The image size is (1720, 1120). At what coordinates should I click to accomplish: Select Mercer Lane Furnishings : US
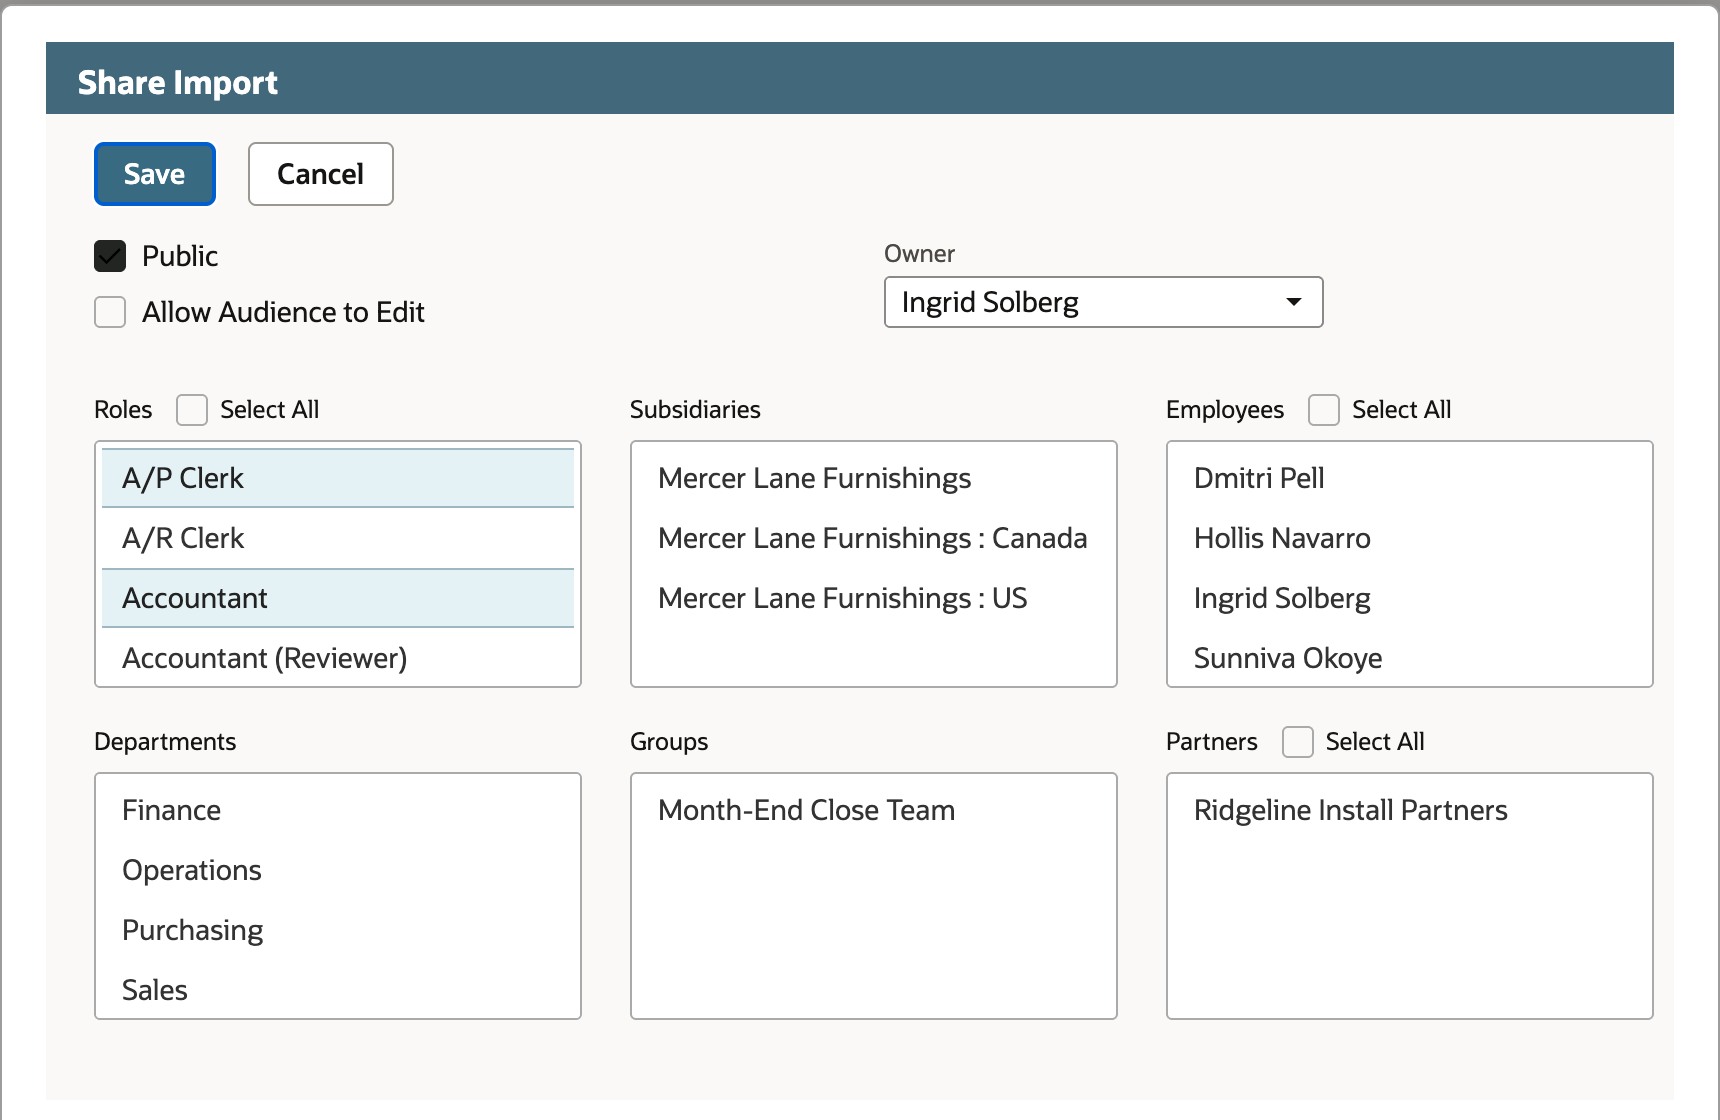874,598
